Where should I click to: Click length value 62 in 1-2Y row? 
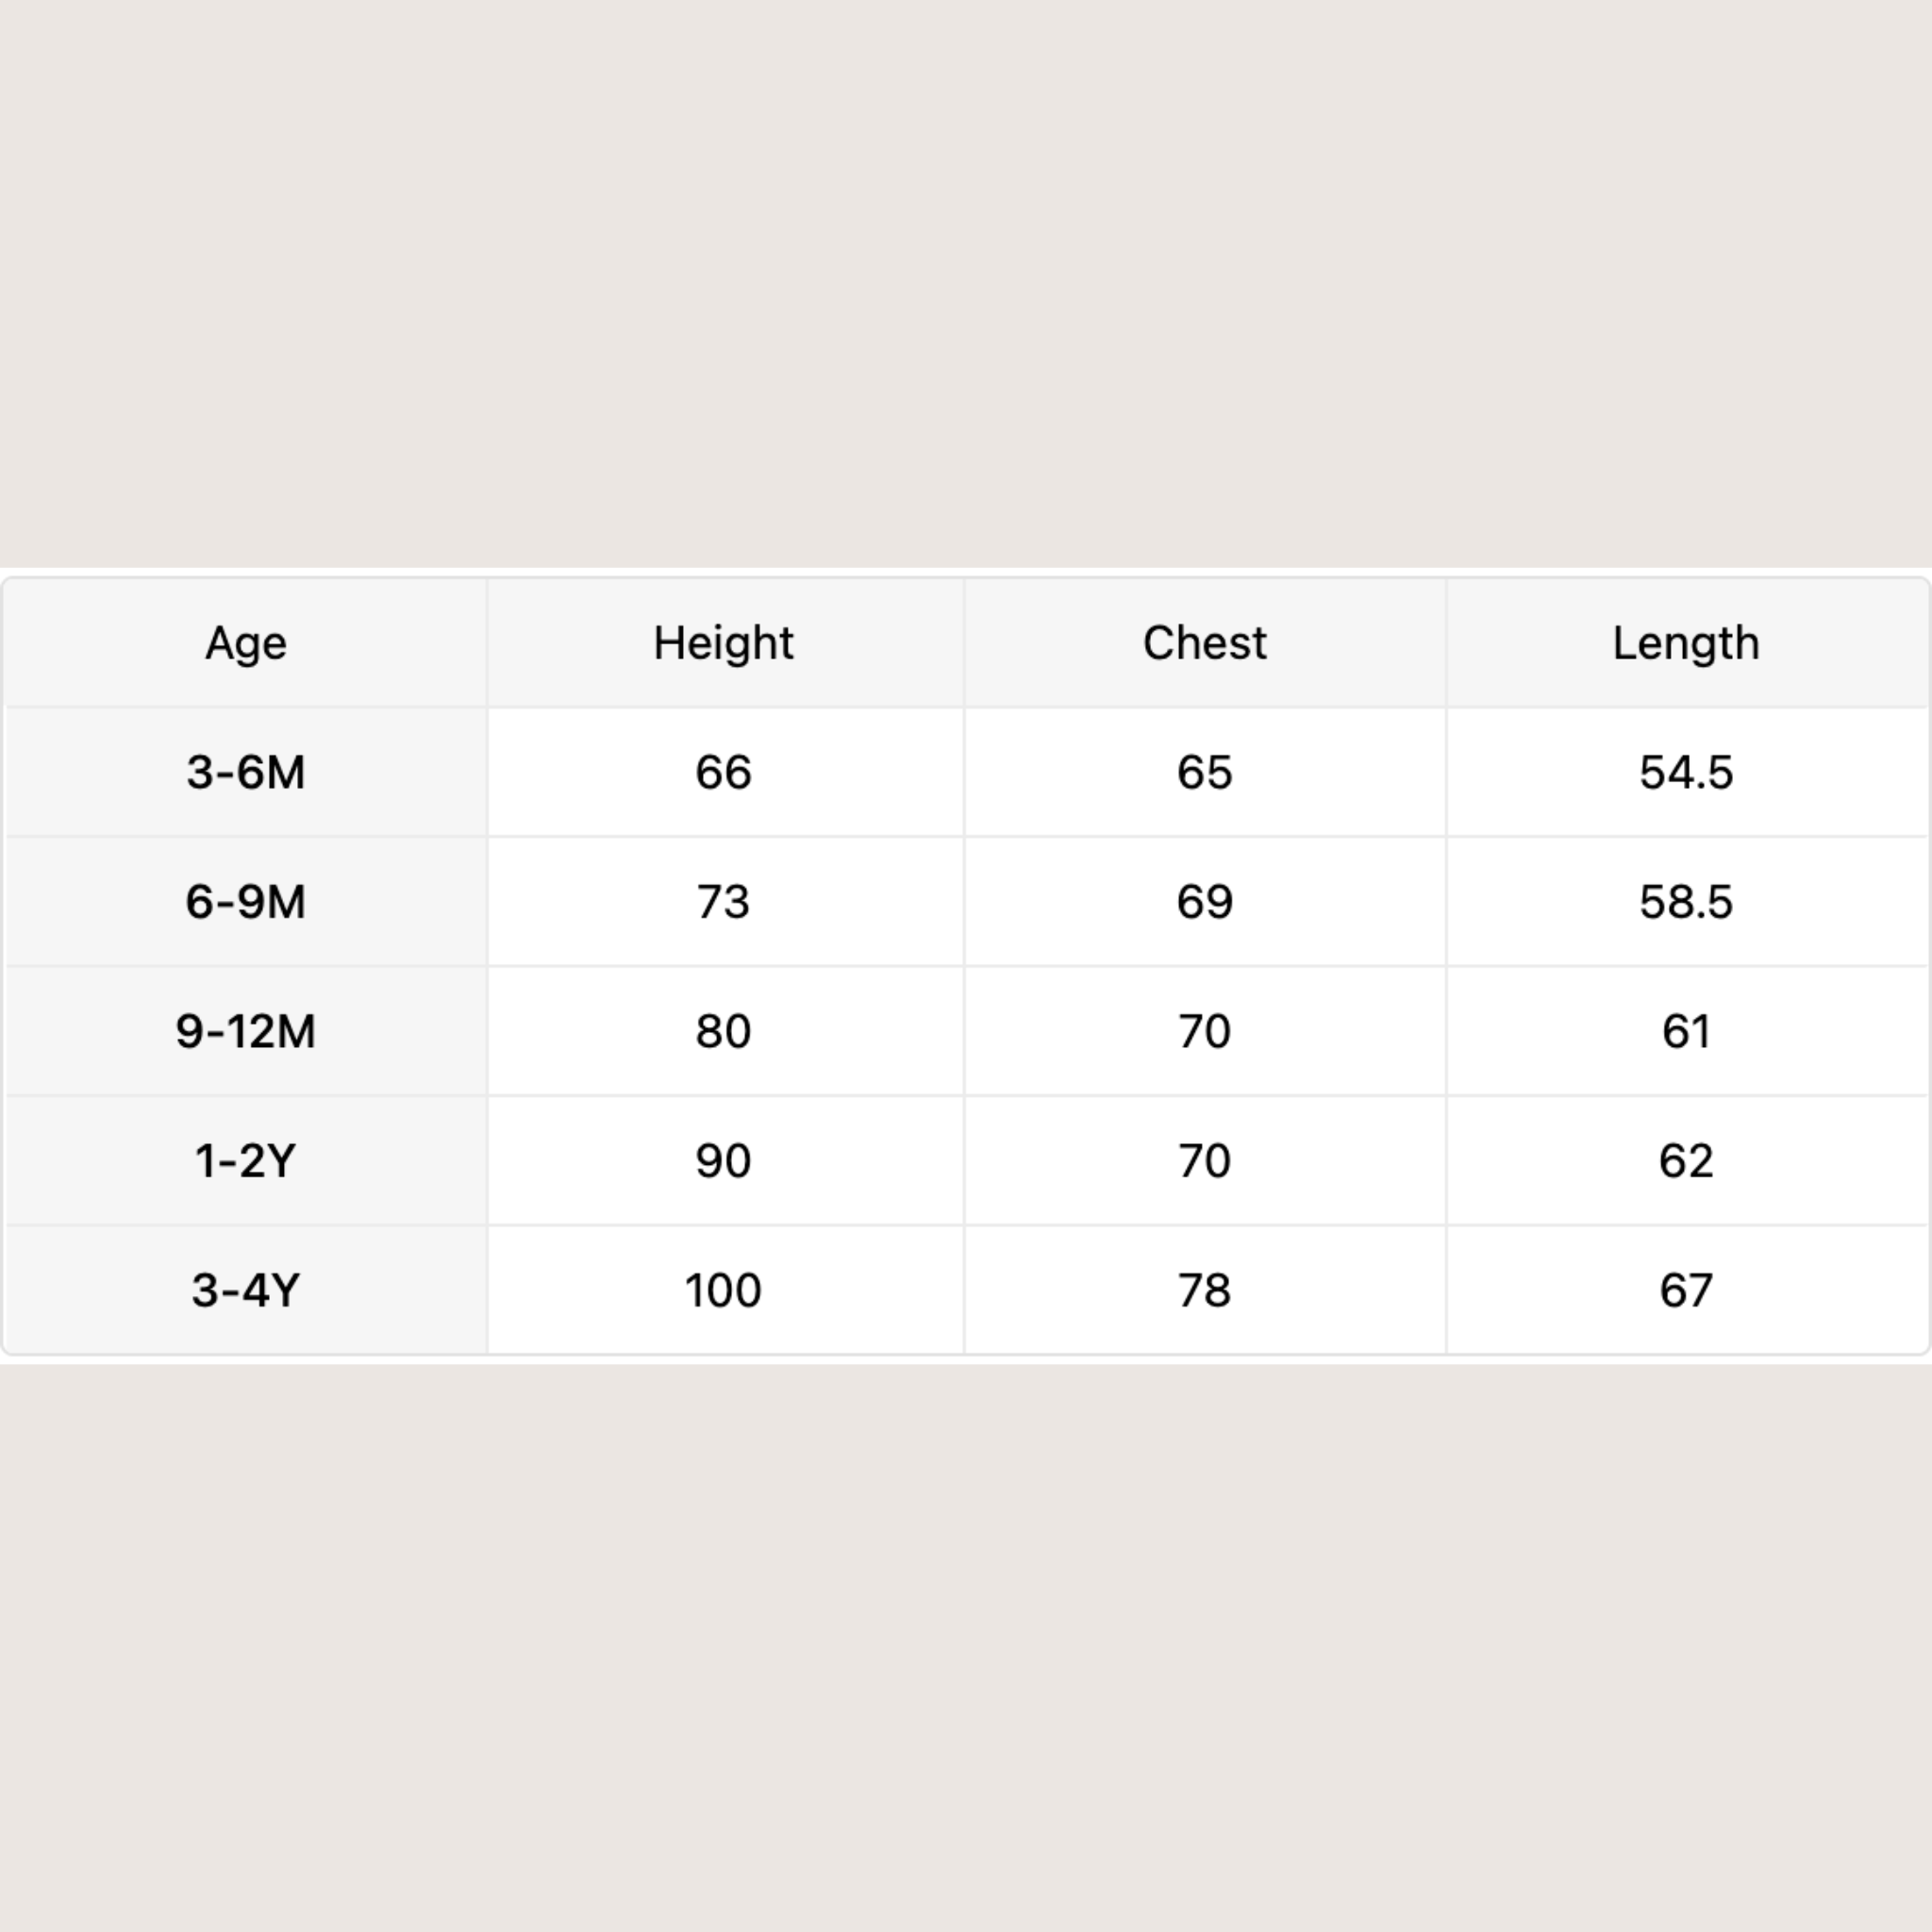coord(1685,1161)
